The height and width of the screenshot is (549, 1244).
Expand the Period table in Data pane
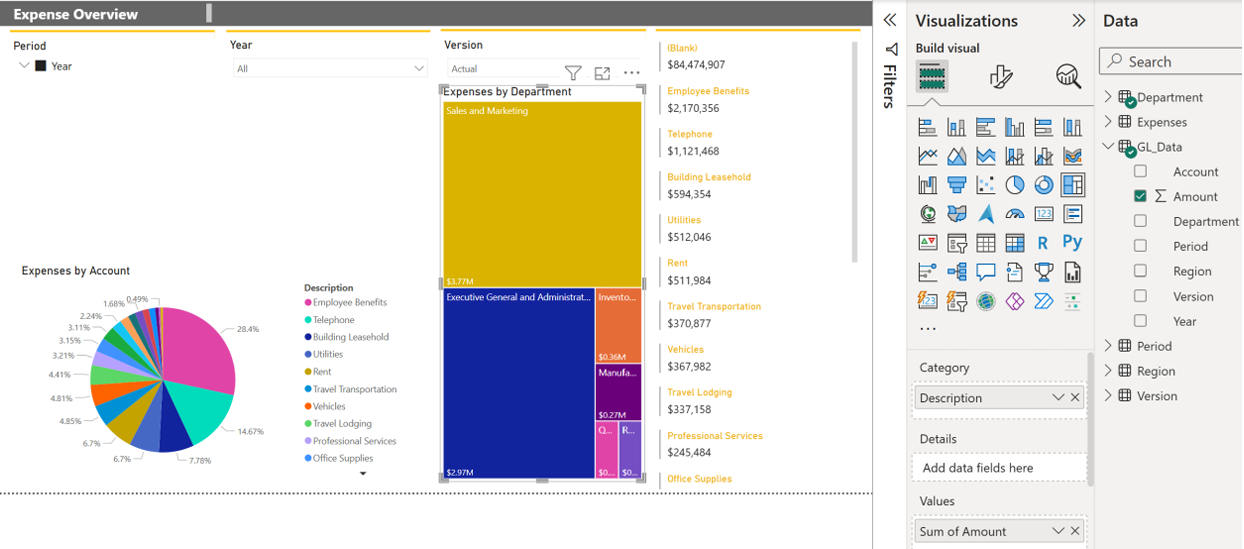1107,346
